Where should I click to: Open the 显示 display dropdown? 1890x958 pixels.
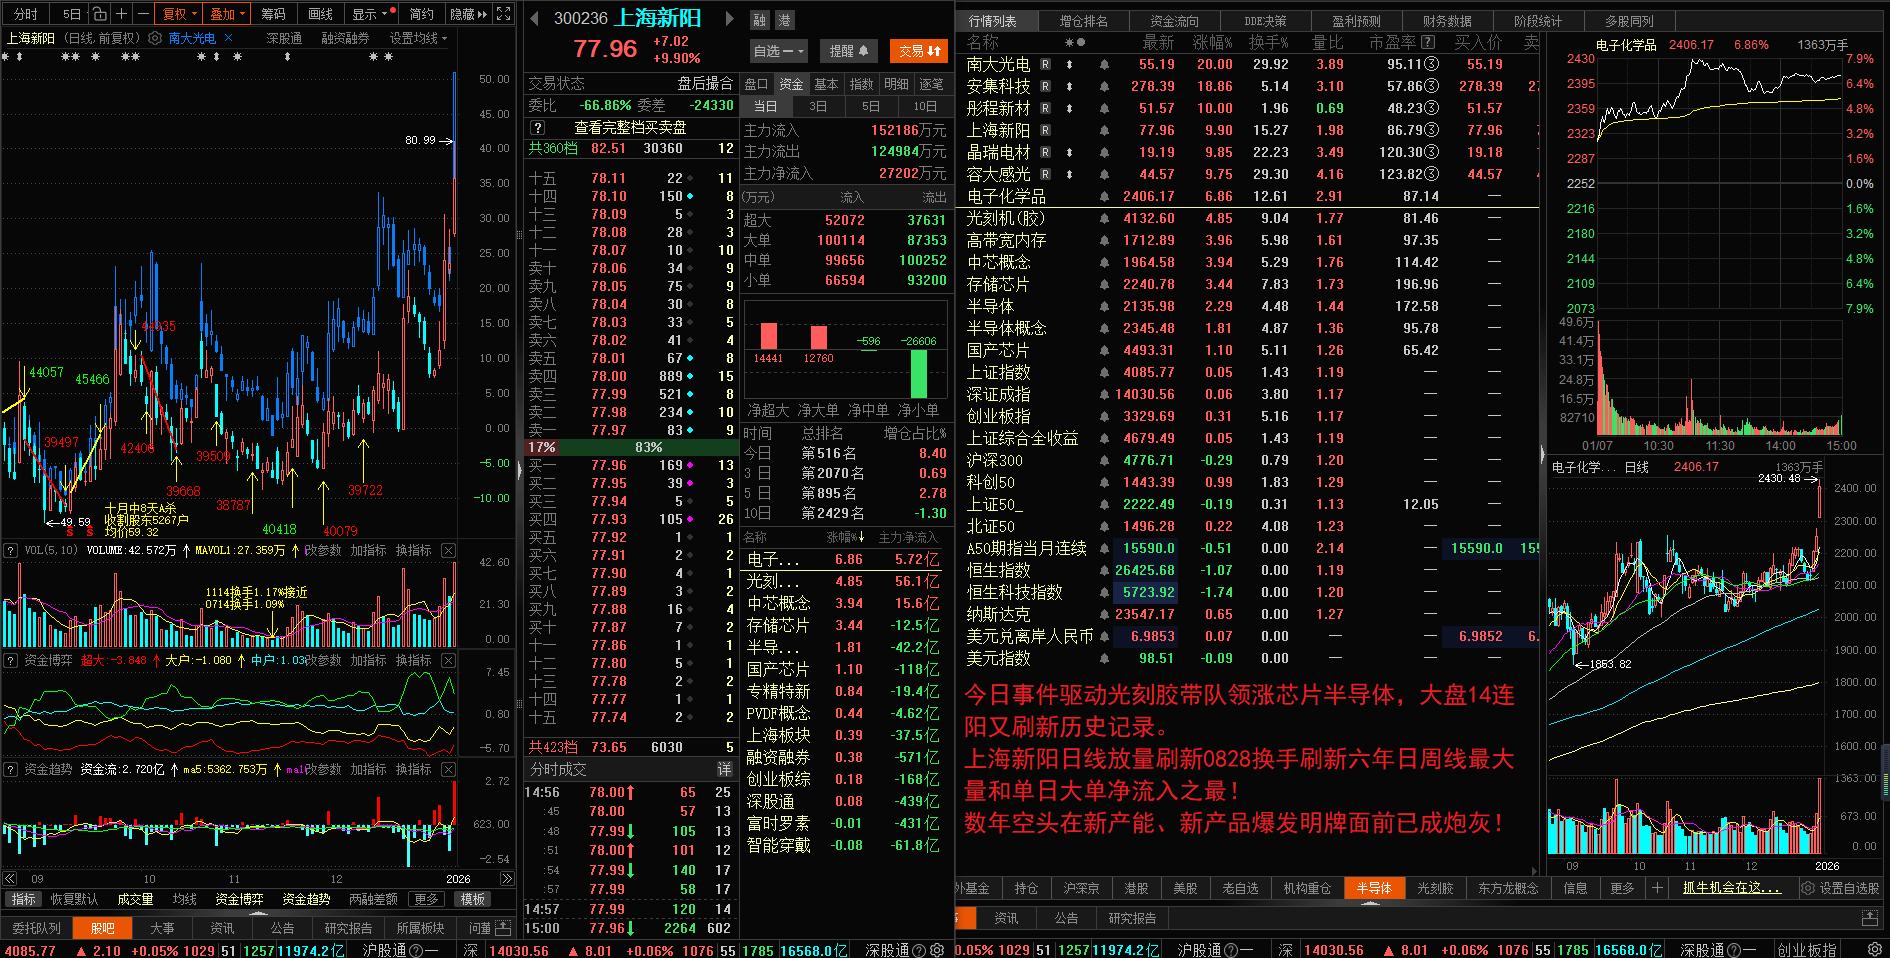pyautogui.click(x=369, y=14)
